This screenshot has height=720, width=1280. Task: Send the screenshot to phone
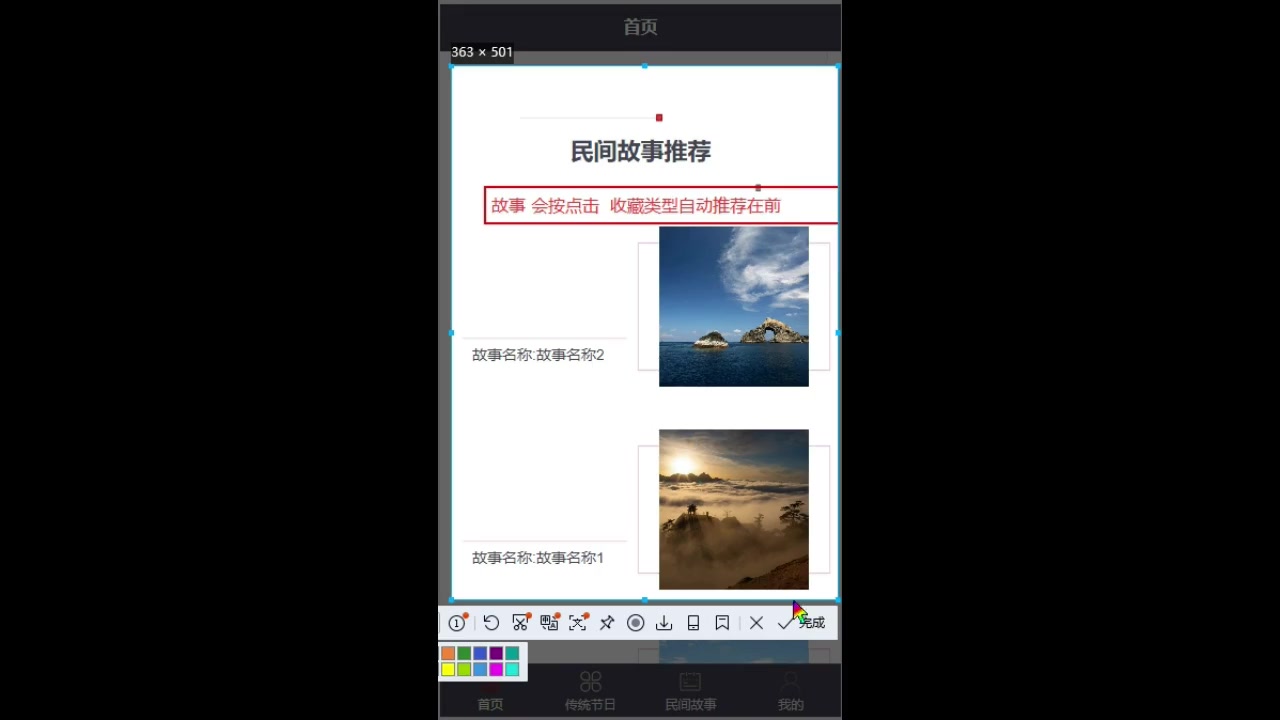click(693, 623)
